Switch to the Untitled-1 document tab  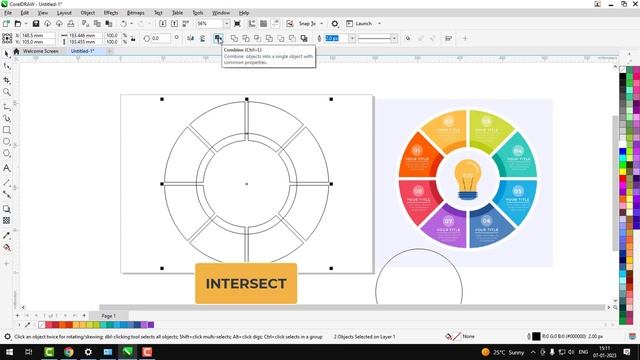pos(82,51)
